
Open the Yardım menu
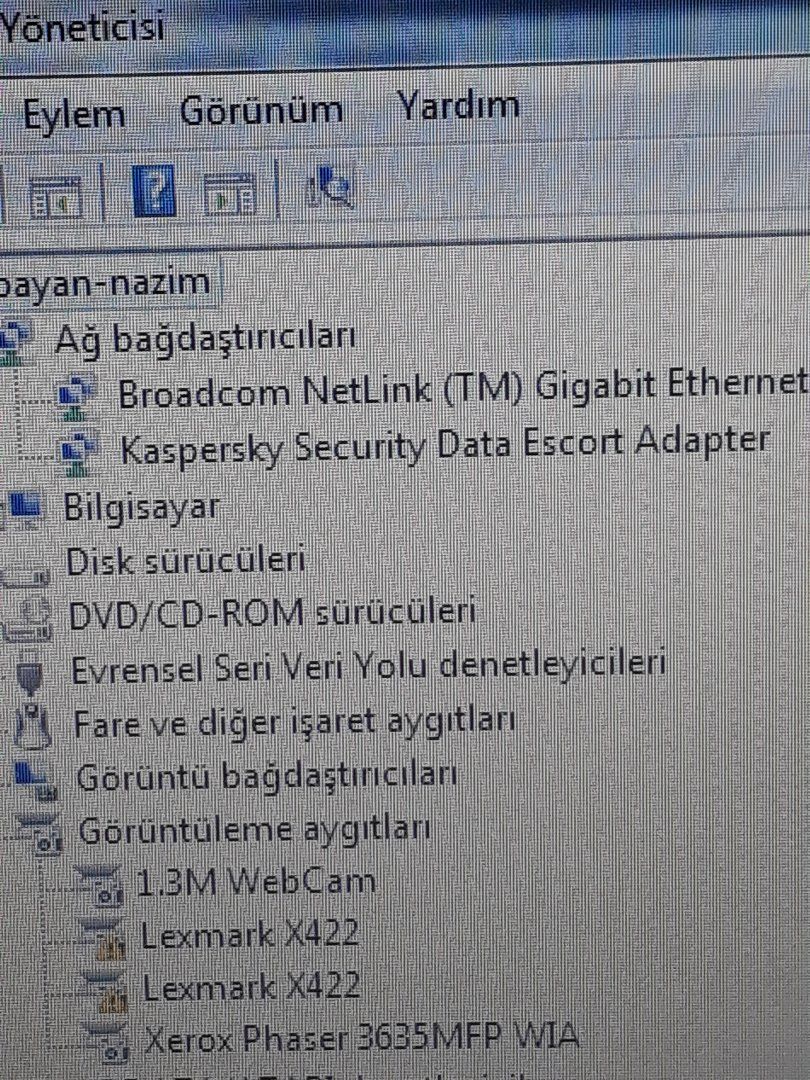pos(458,106)
